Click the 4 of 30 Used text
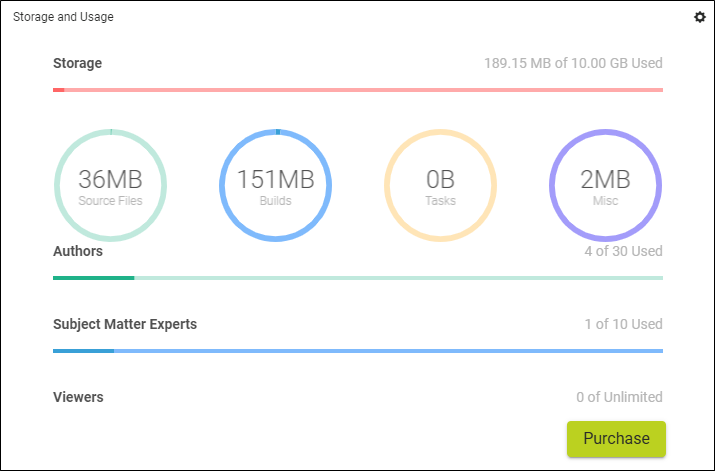 click(x=623, y=251)
